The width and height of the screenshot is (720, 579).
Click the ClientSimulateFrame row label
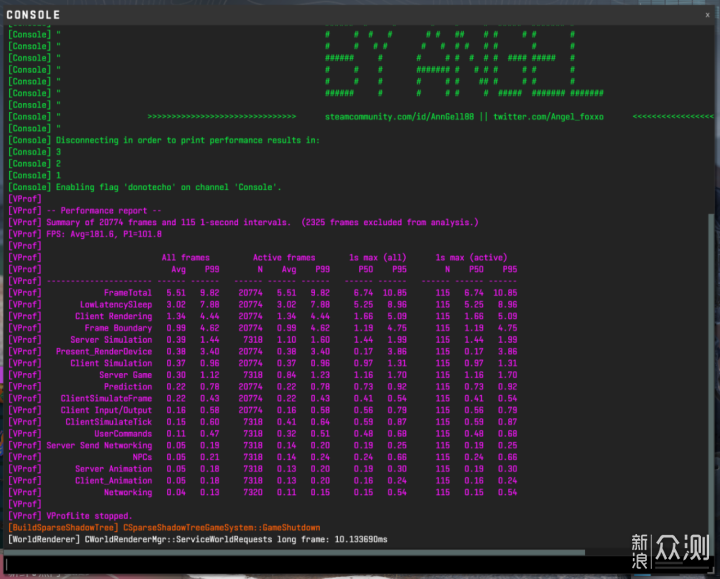pyautogui.click(x=106, y=398)
